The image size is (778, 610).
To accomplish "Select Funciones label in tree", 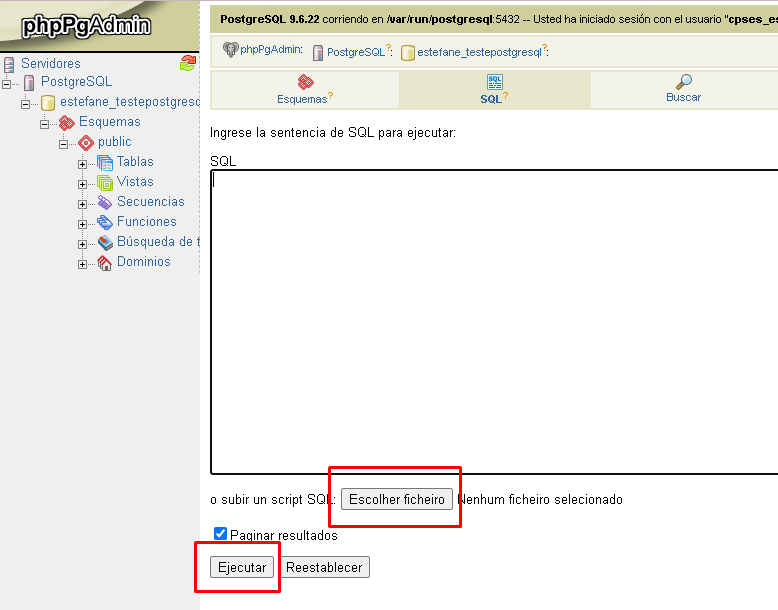I will pos(147,221).
